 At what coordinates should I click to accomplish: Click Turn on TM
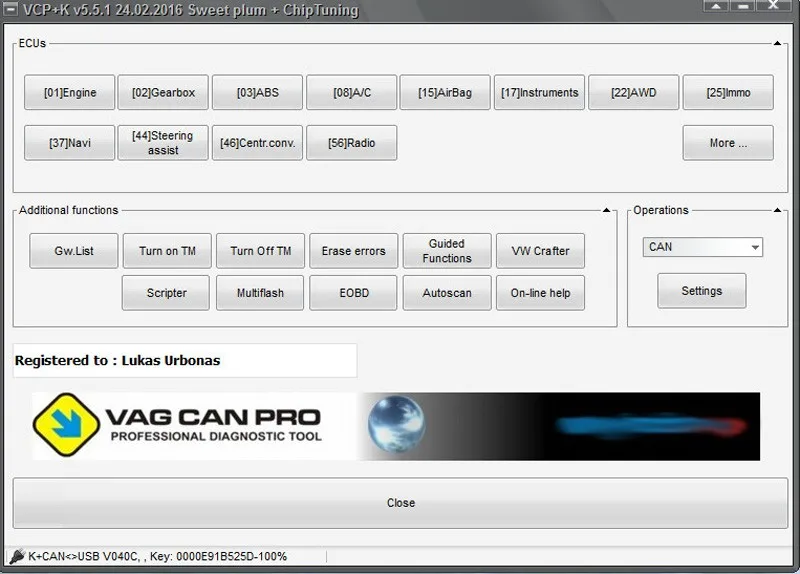click(167, 251)
